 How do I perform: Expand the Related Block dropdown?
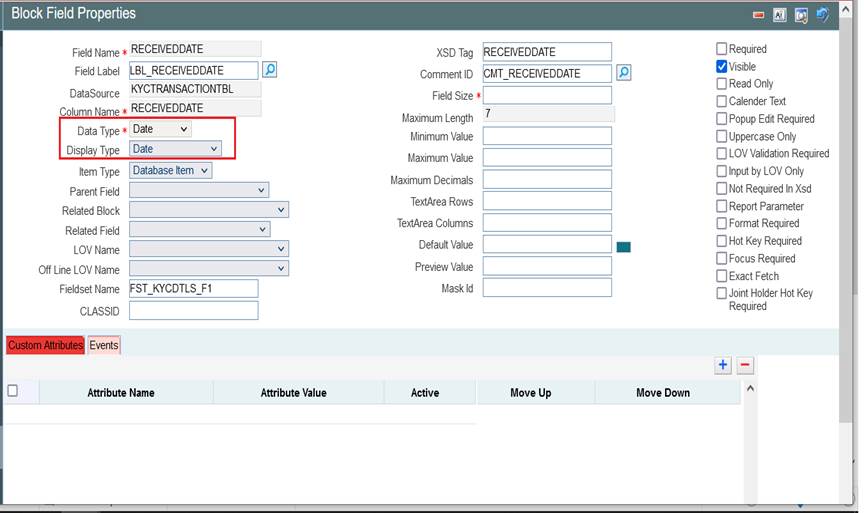(209, 210)
